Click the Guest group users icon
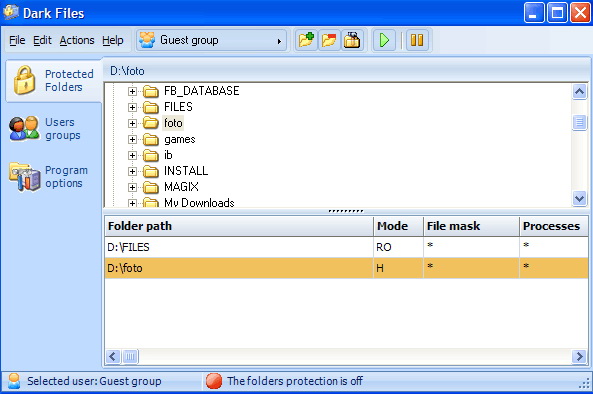 point(147,40)
